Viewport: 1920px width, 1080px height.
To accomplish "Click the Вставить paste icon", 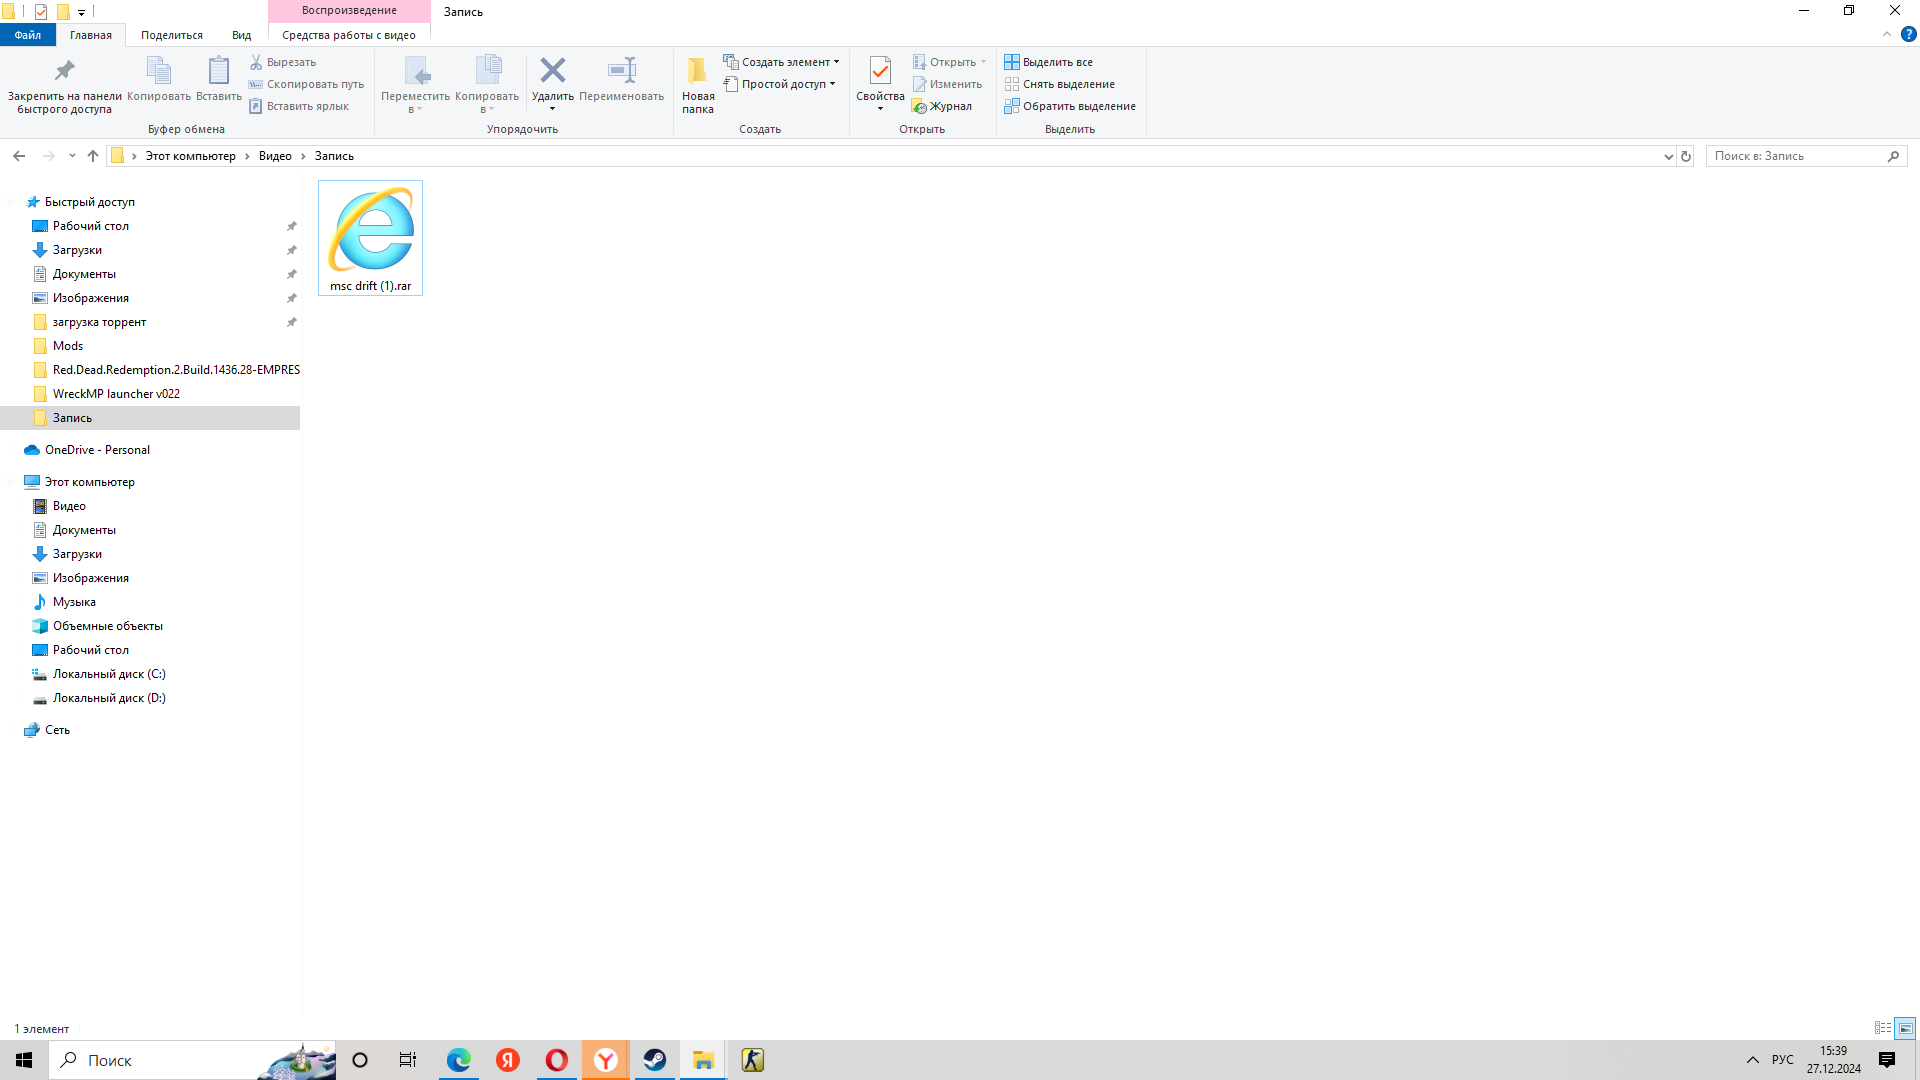I will click(218, 80).
